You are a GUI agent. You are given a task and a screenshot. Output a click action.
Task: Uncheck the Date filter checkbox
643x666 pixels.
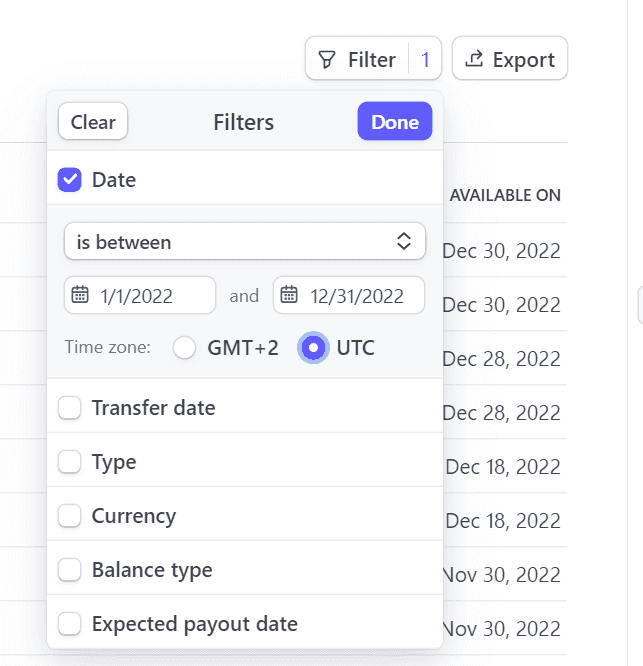[70, 180]
